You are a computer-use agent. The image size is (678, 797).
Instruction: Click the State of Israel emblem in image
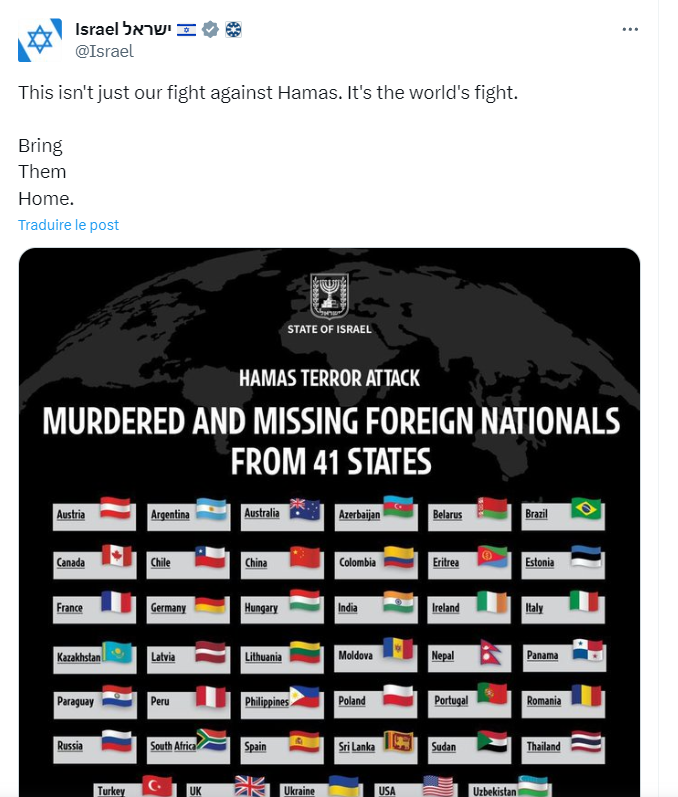(x=329, y=297)
